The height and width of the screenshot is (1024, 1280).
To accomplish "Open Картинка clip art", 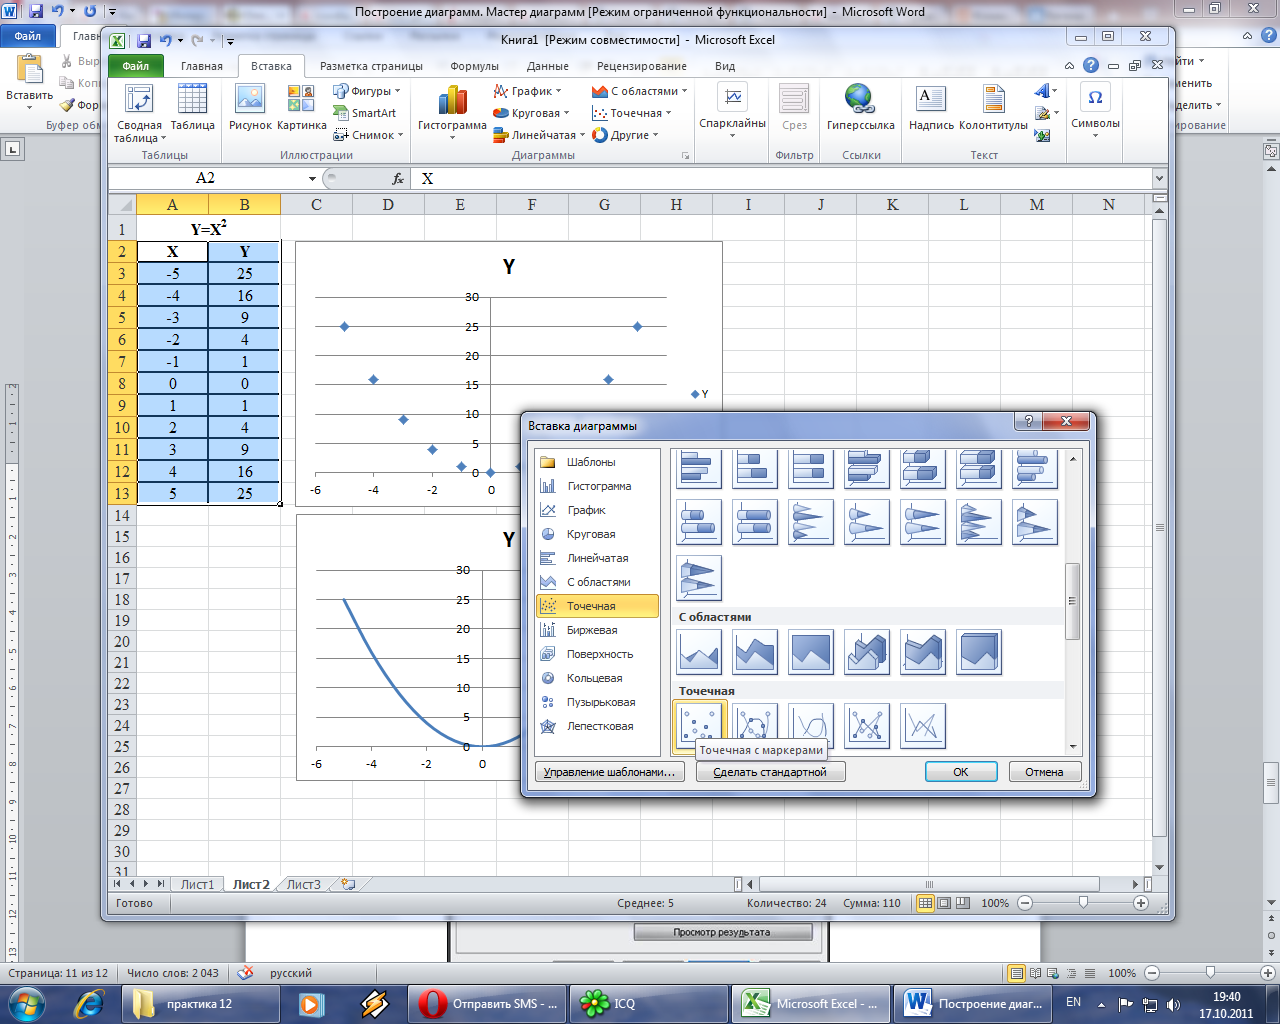I will click(301, 108).
